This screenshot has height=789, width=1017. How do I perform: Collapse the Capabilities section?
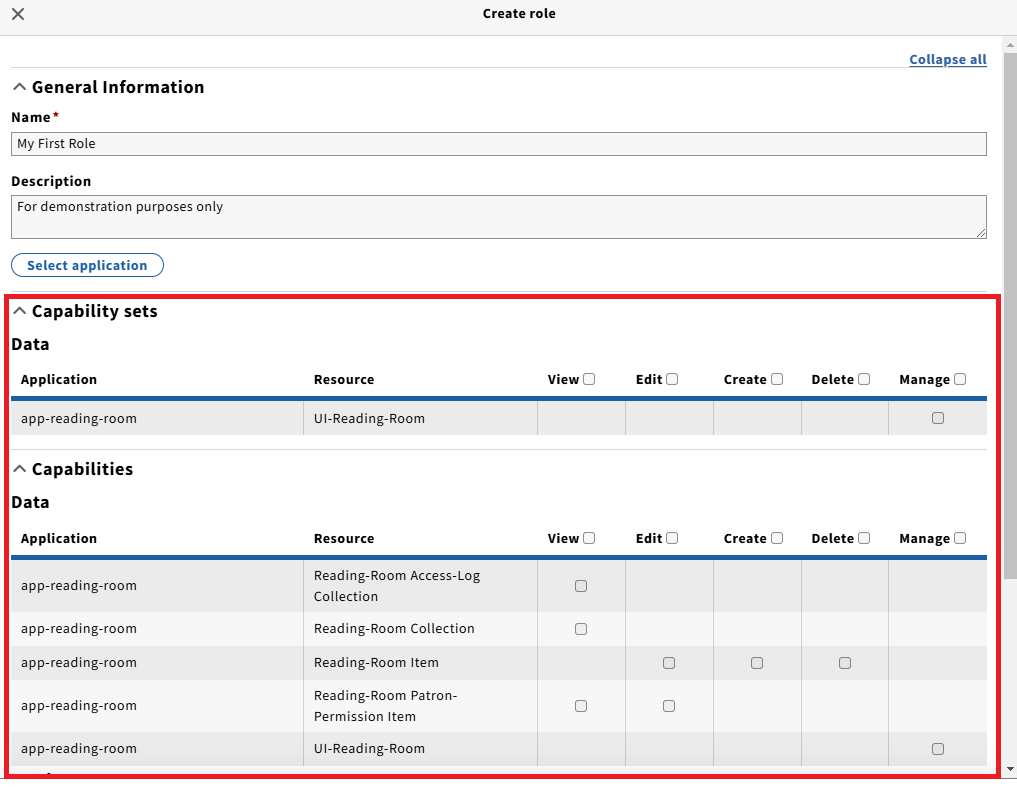(19, 469)
